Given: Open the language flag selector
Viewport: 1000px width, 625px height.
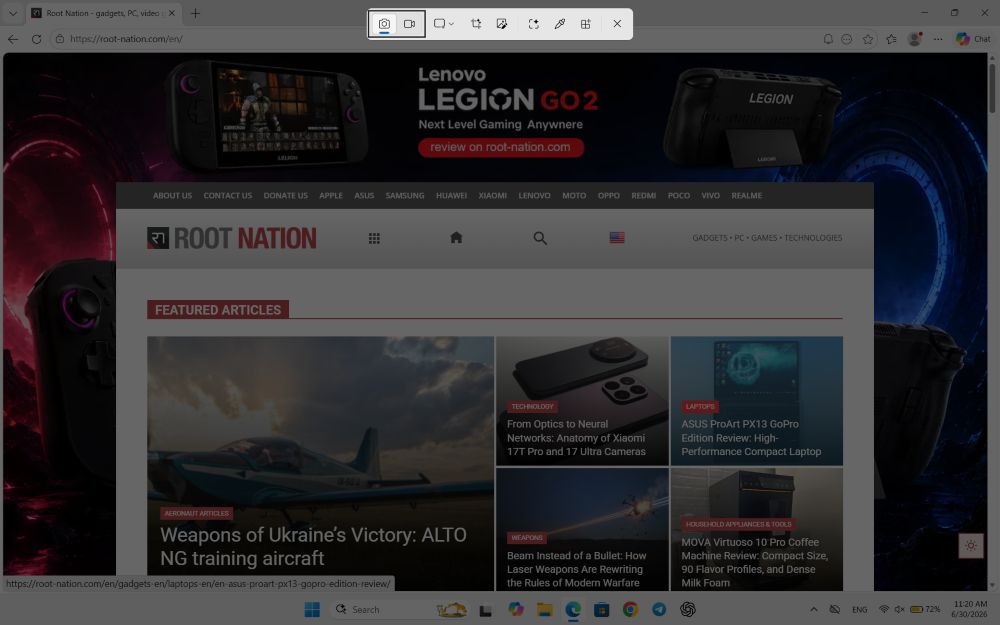Looking at the screenshot, I should (x=617, y=238).
